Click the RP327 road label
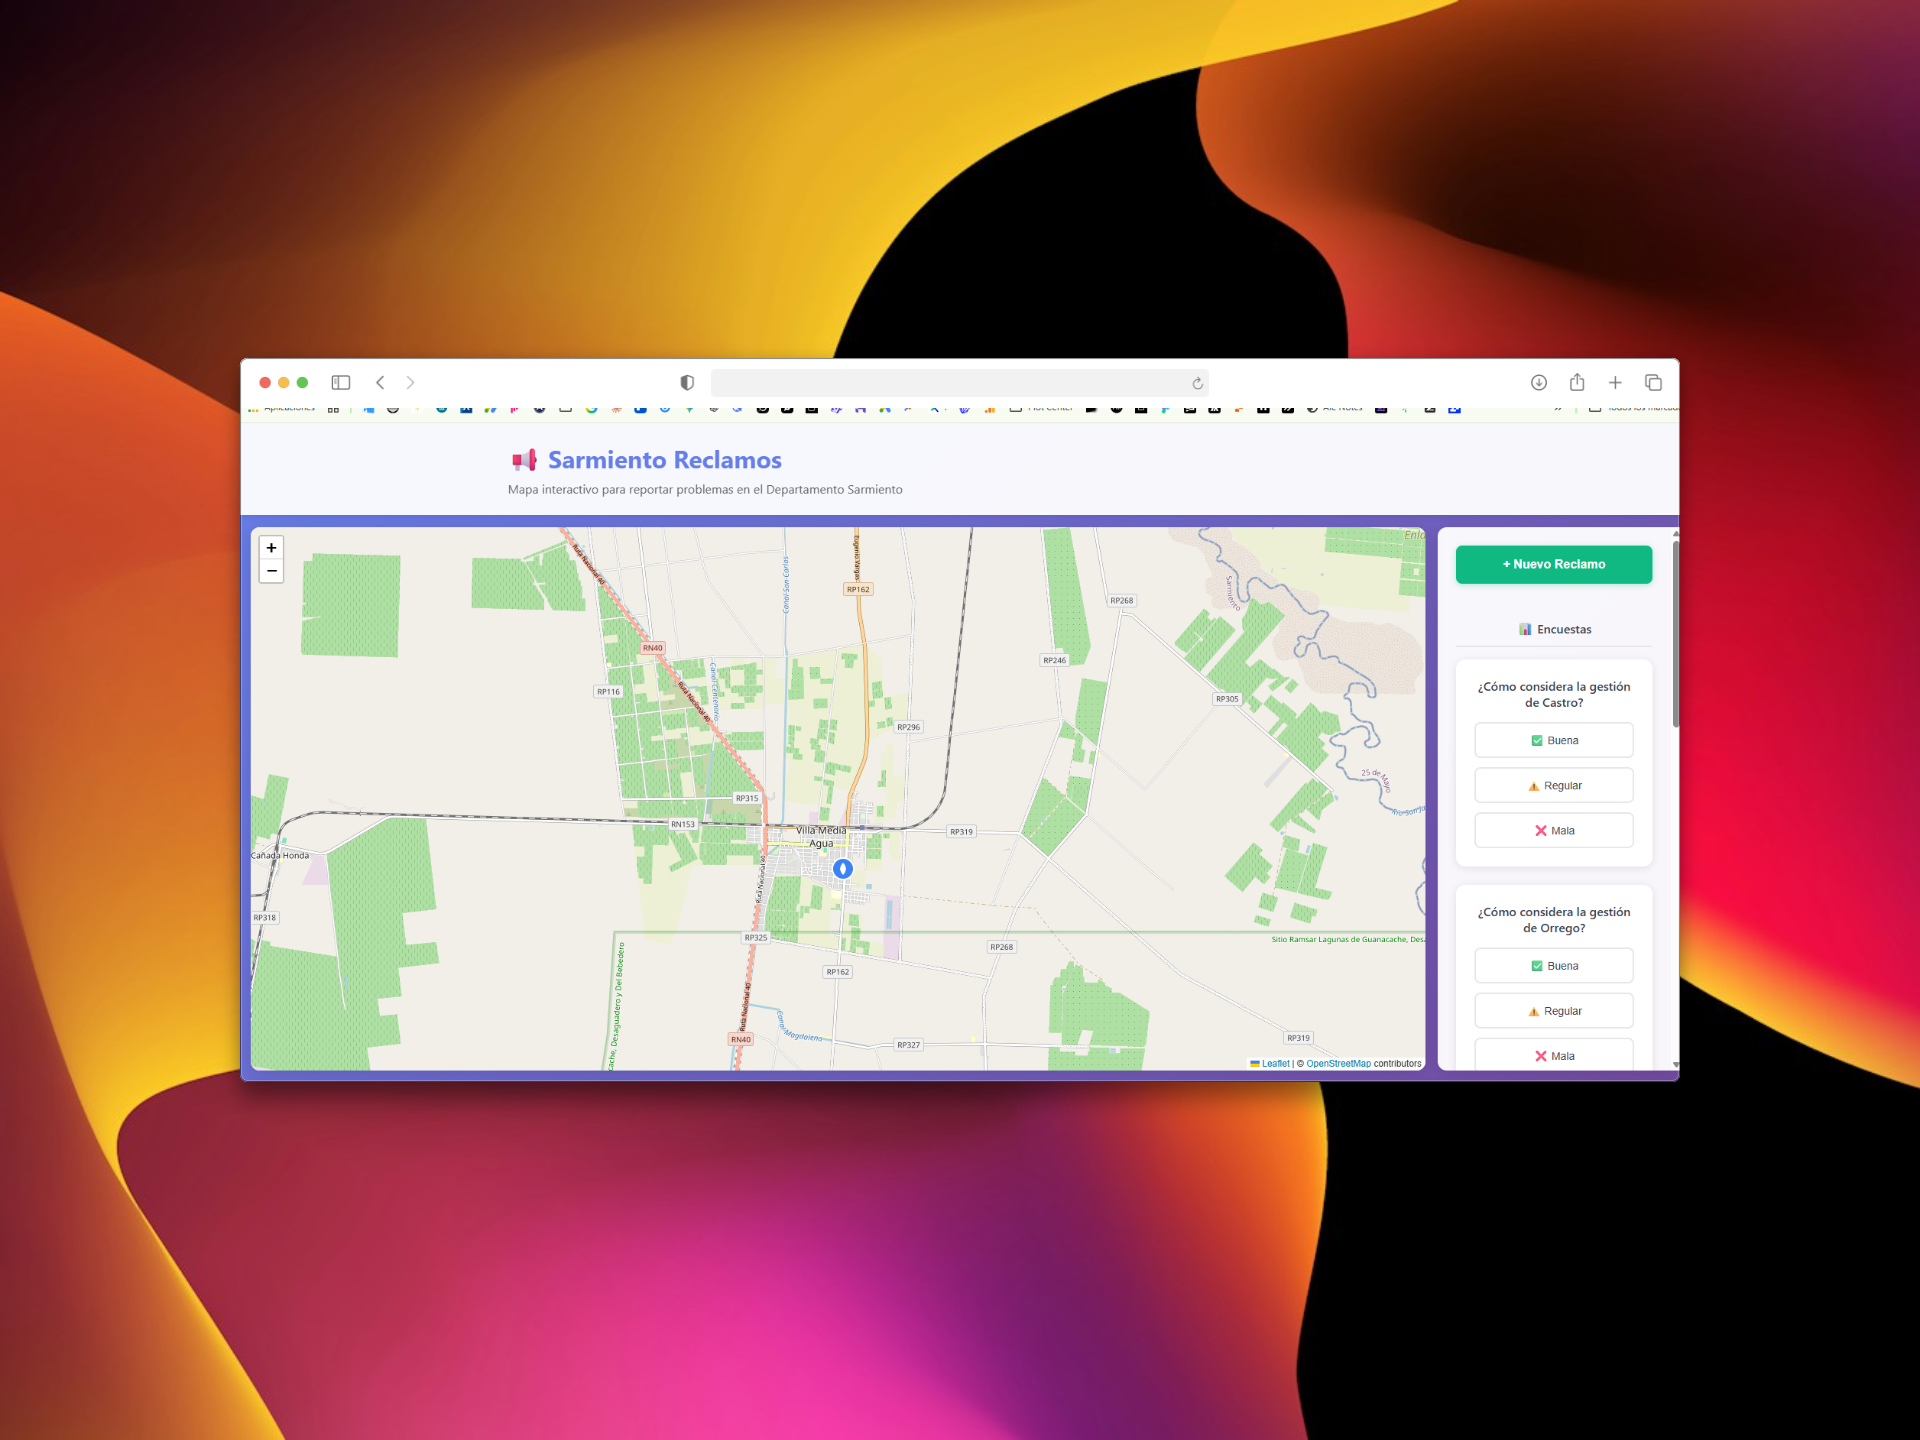1920x1440 pixels. tap(908, 1045)
